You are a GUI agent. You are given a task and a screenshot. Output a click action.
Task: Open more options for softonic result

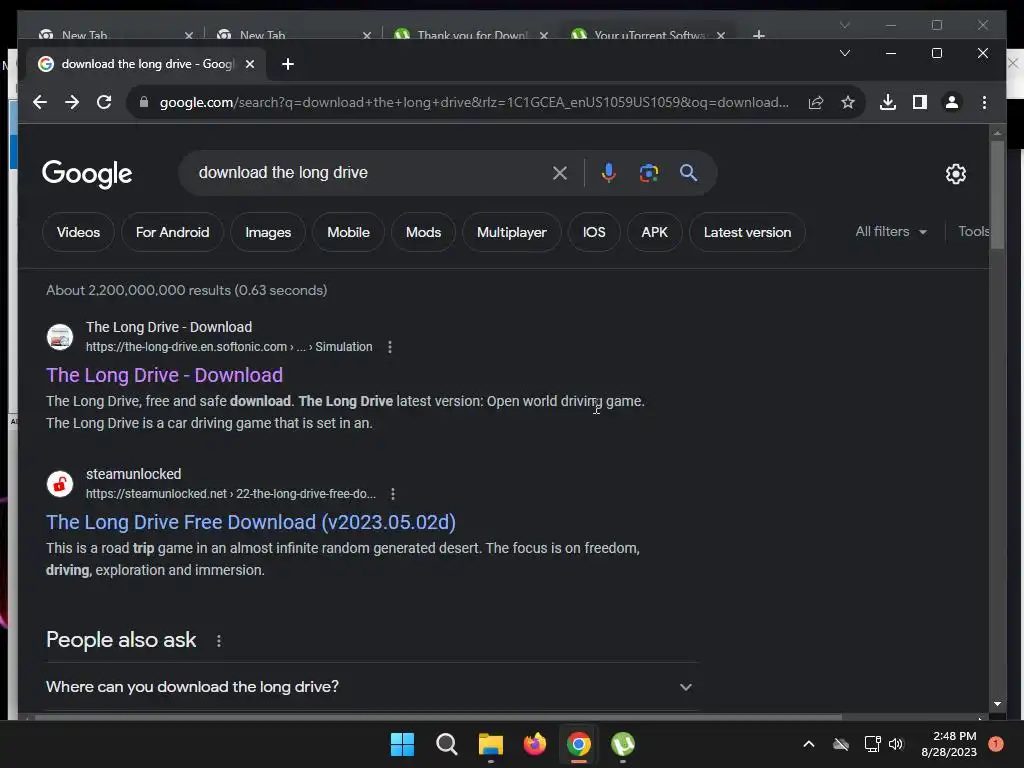pos(390,347)
